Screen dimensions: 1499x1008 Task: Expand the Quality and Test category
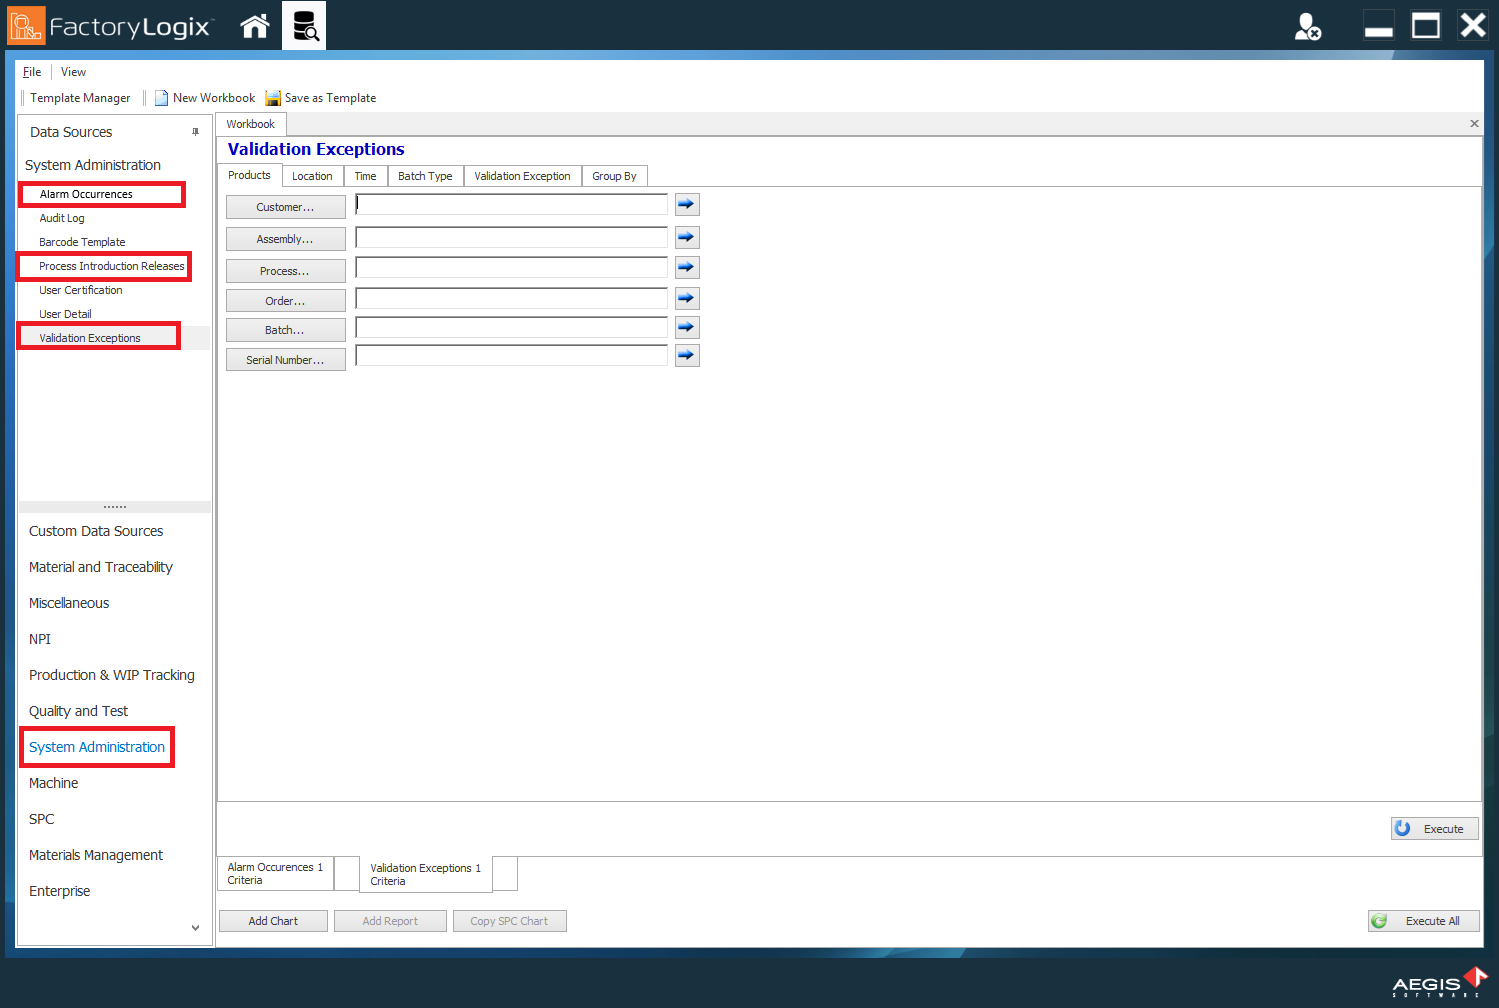click(78, 711)
